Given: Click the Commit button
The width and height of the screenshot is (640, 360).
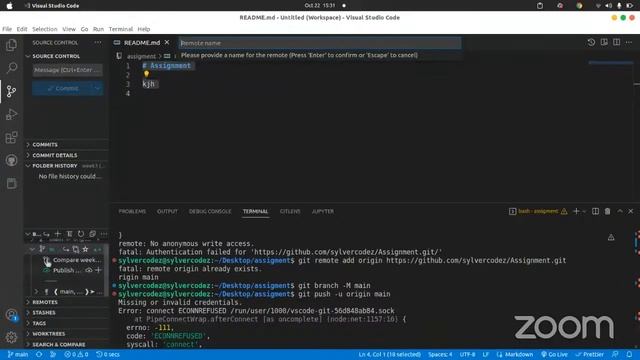Looking at the screenshot, I should [62, 88].
